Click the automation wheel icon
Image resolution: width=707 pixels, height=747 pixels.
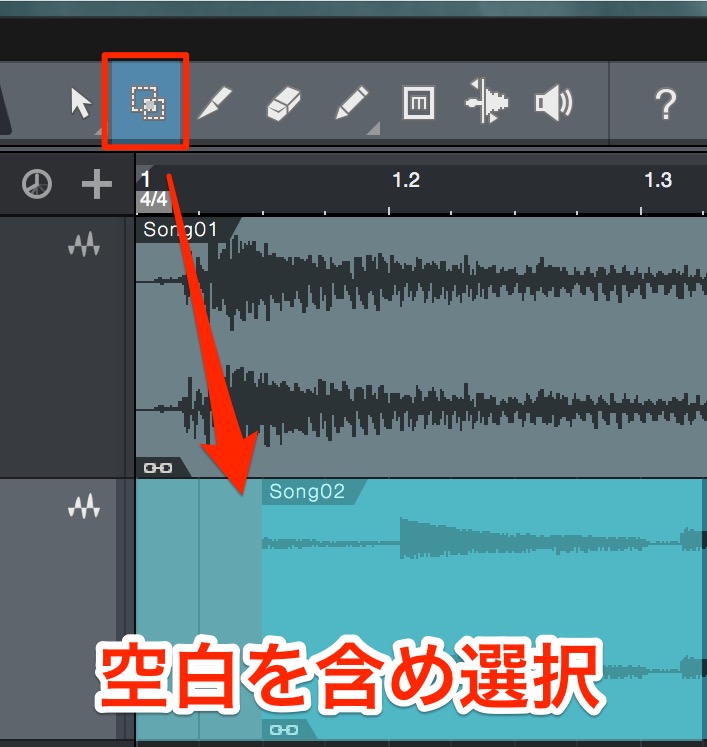click(37, 183)
